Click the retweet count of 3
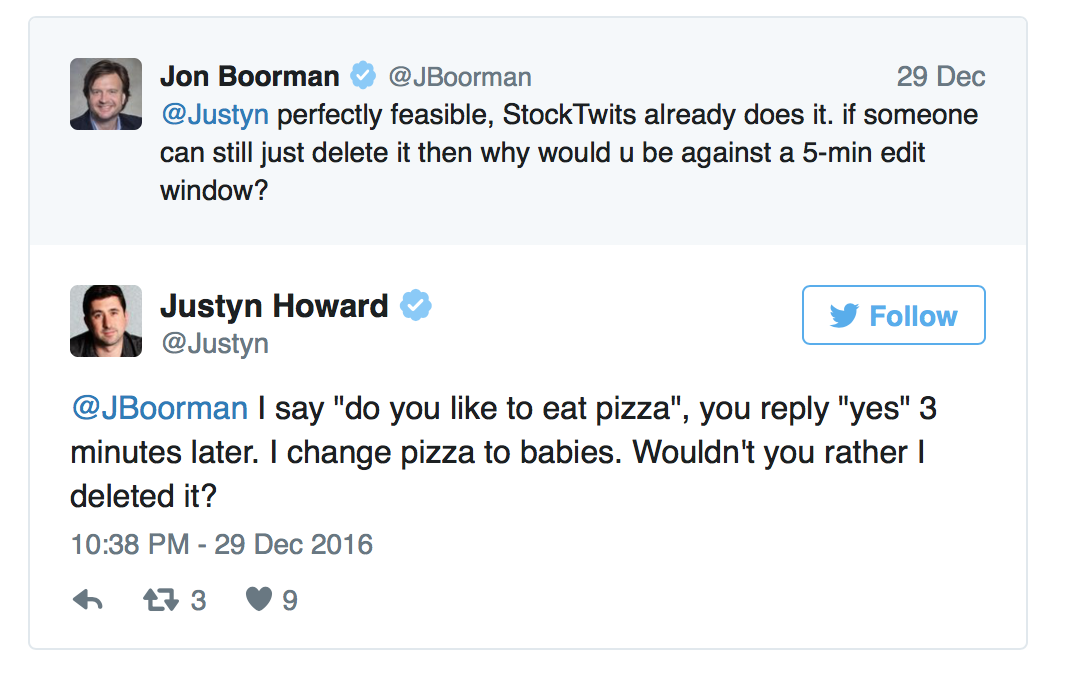This screenshot has height=680, width=1070. point(198,600)
